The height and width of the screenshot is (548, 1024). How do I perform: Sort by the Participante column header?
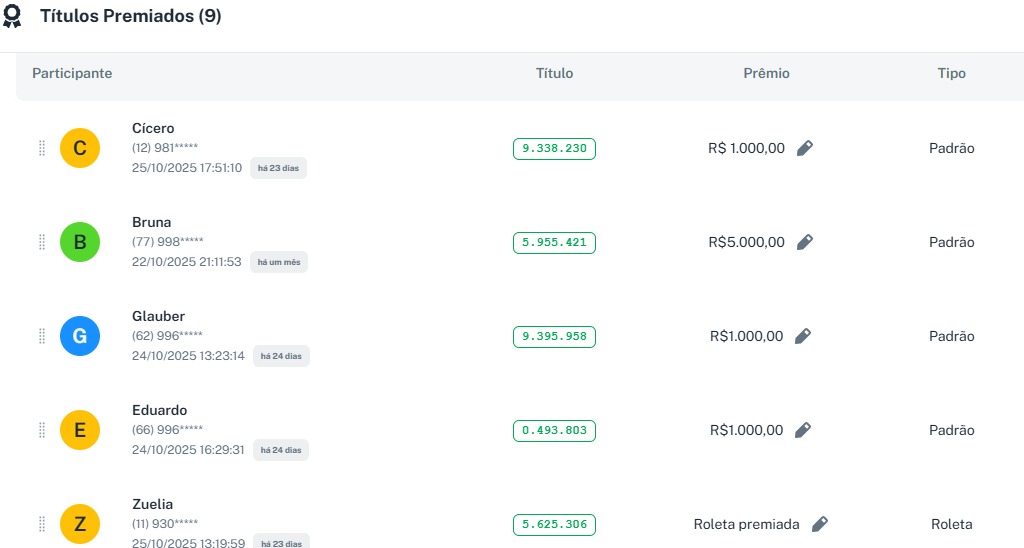[72, 73]
